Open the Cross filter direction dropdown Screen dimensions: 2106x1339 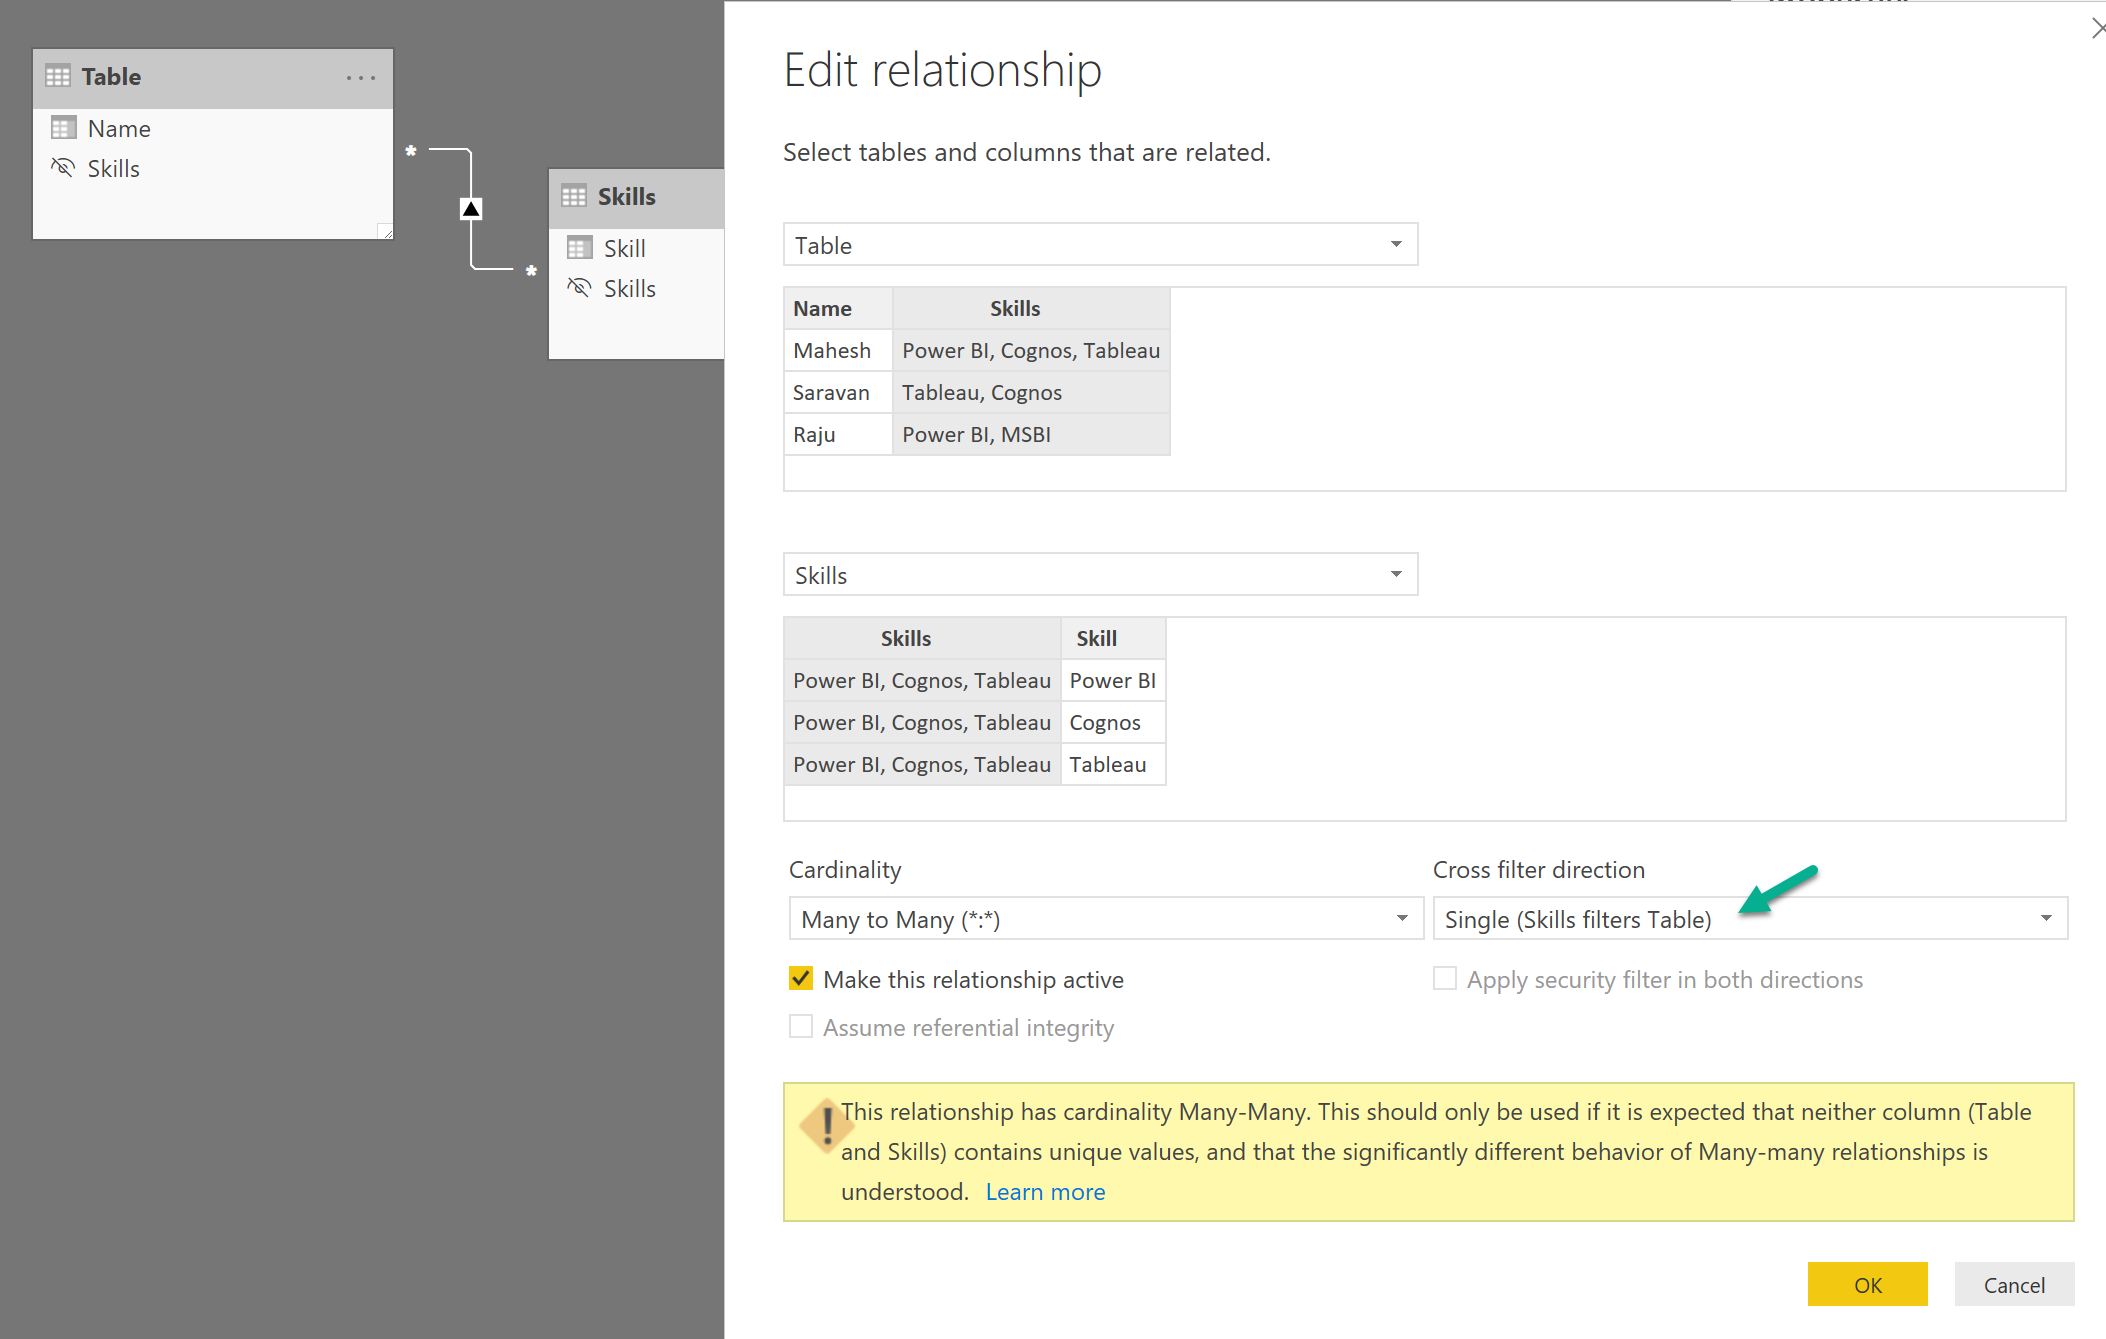[x=1750, y=918]
